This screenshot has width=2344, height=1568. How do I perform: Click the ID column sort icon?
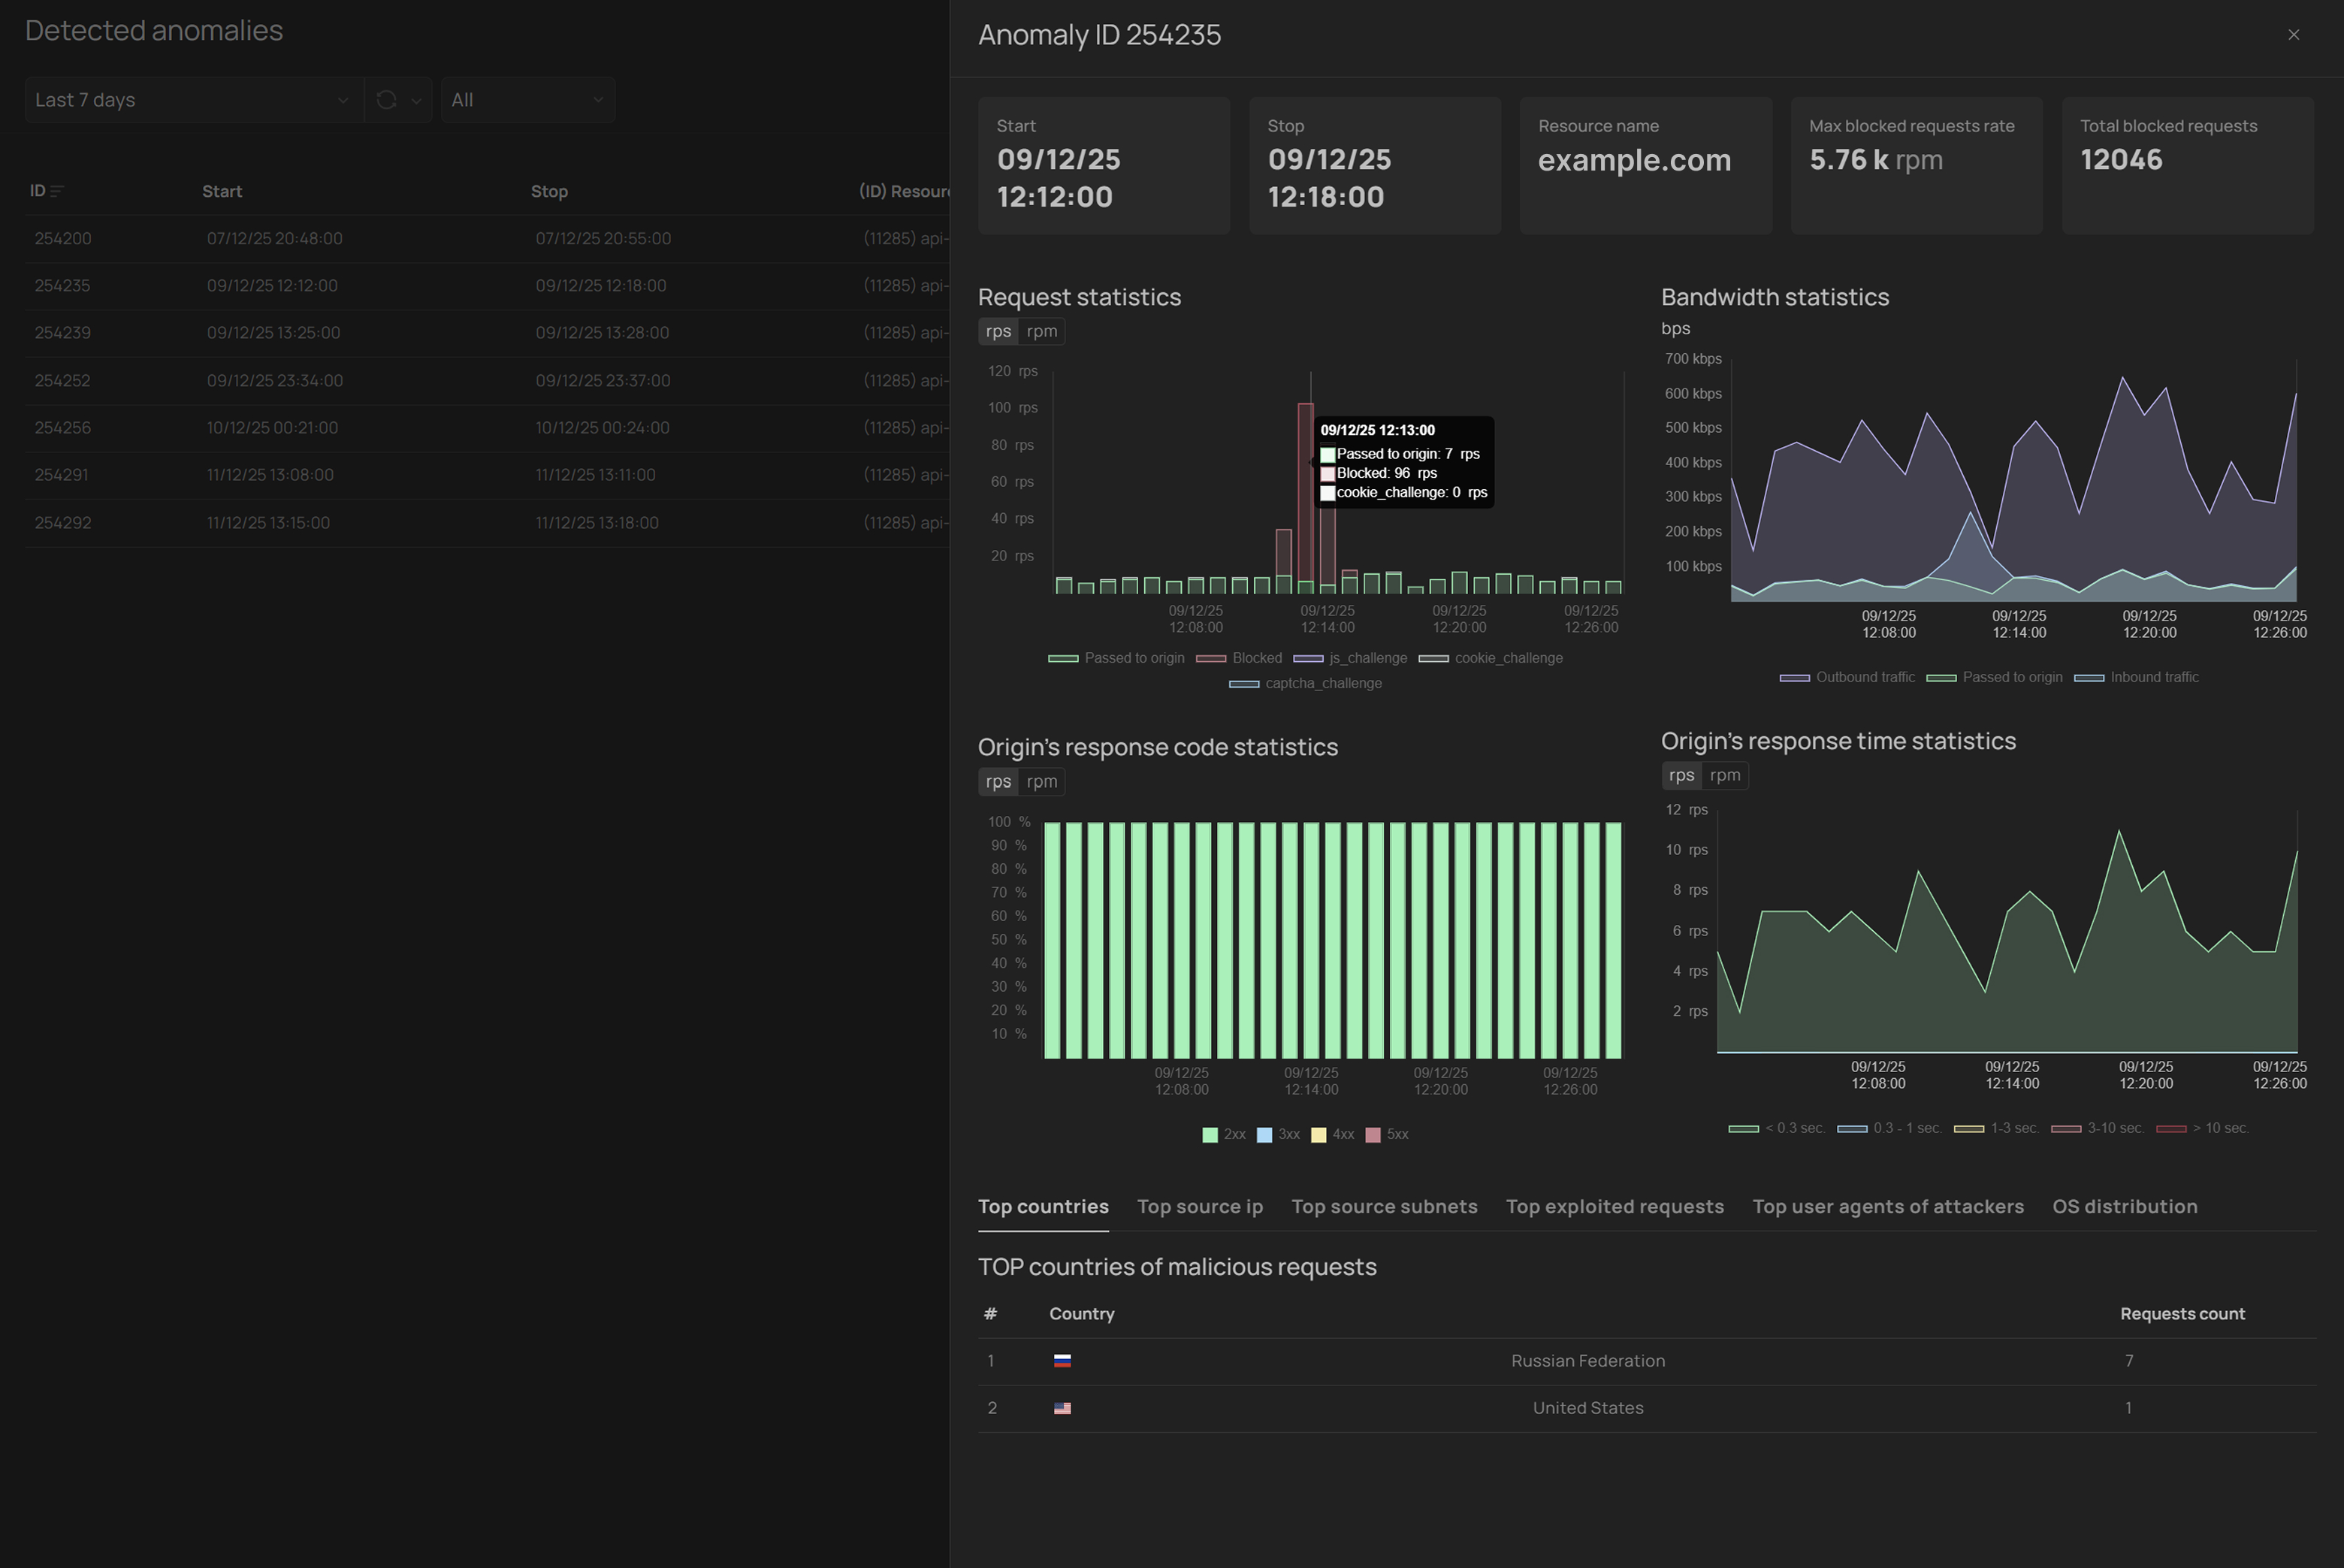click(57, 191)
